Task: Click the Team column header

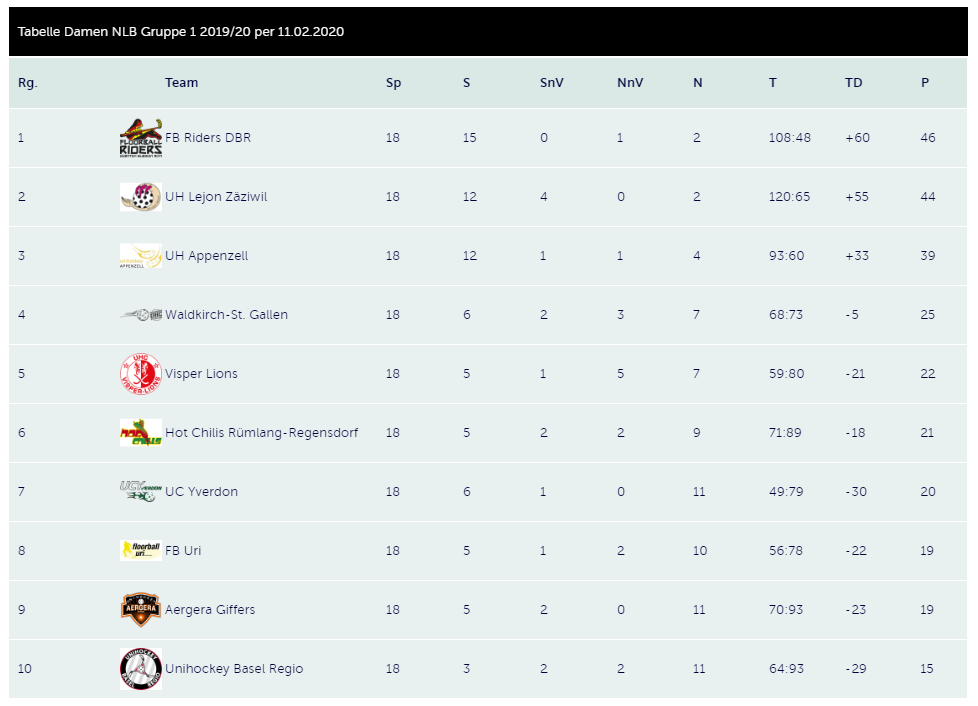Action: (182, 83)
